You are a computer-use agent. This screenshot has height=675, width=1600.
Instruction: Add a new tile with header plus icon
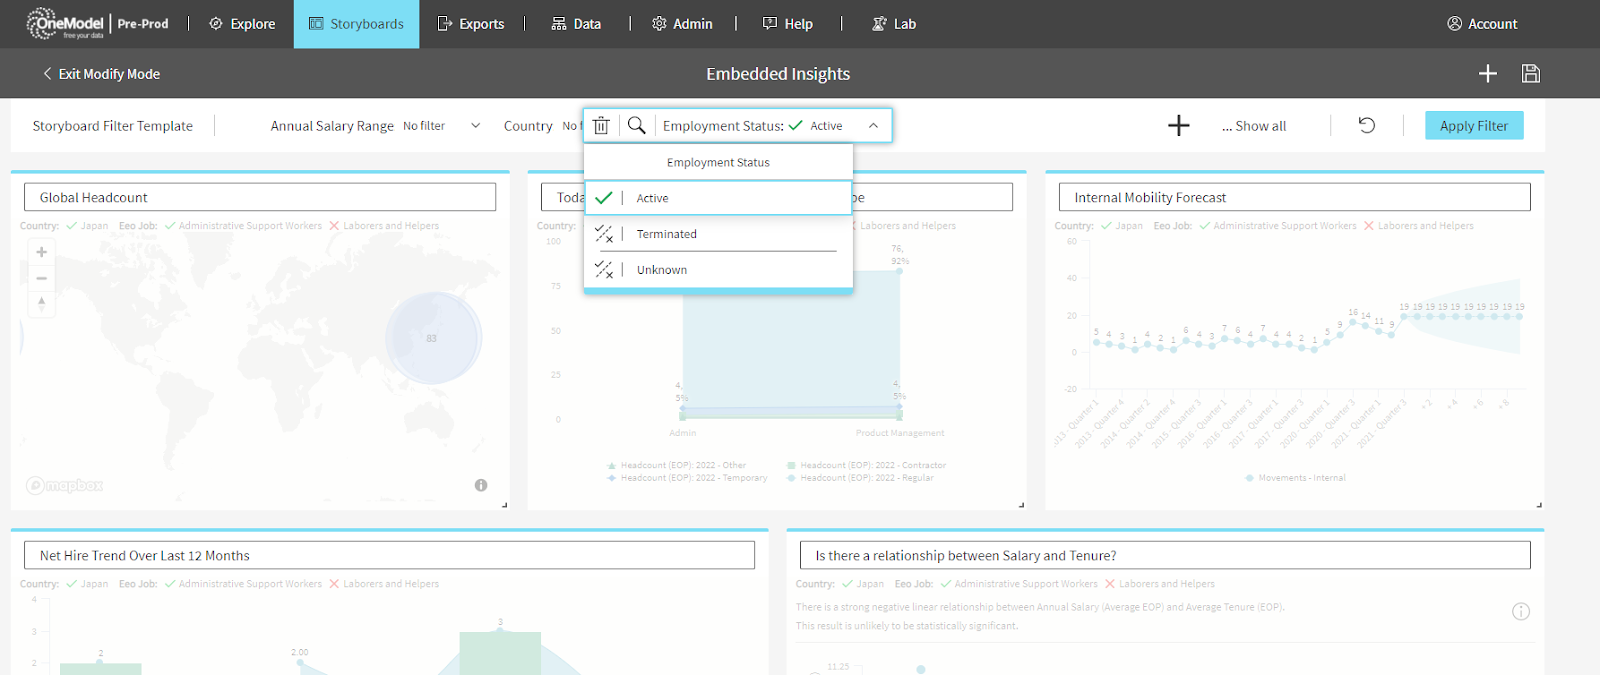tap(1487, 74)
